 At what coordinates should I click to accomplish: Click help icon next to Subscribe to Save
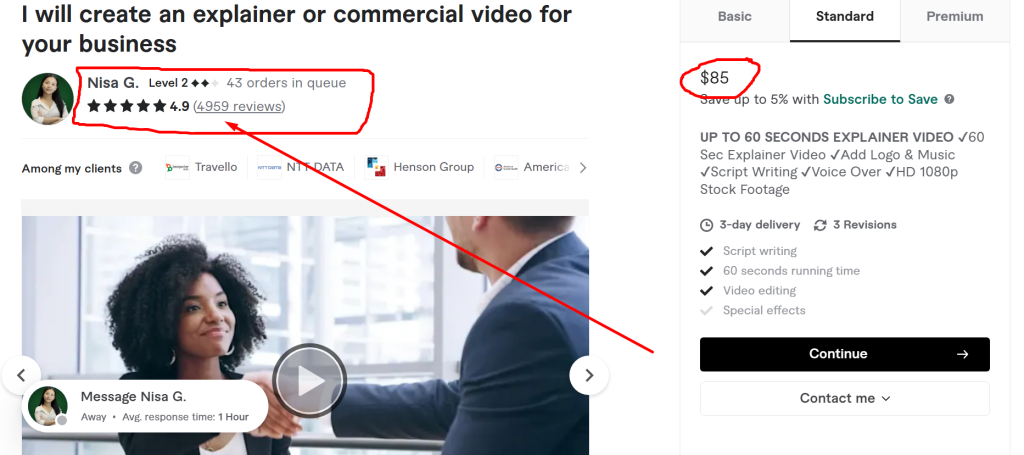point(949,99)
